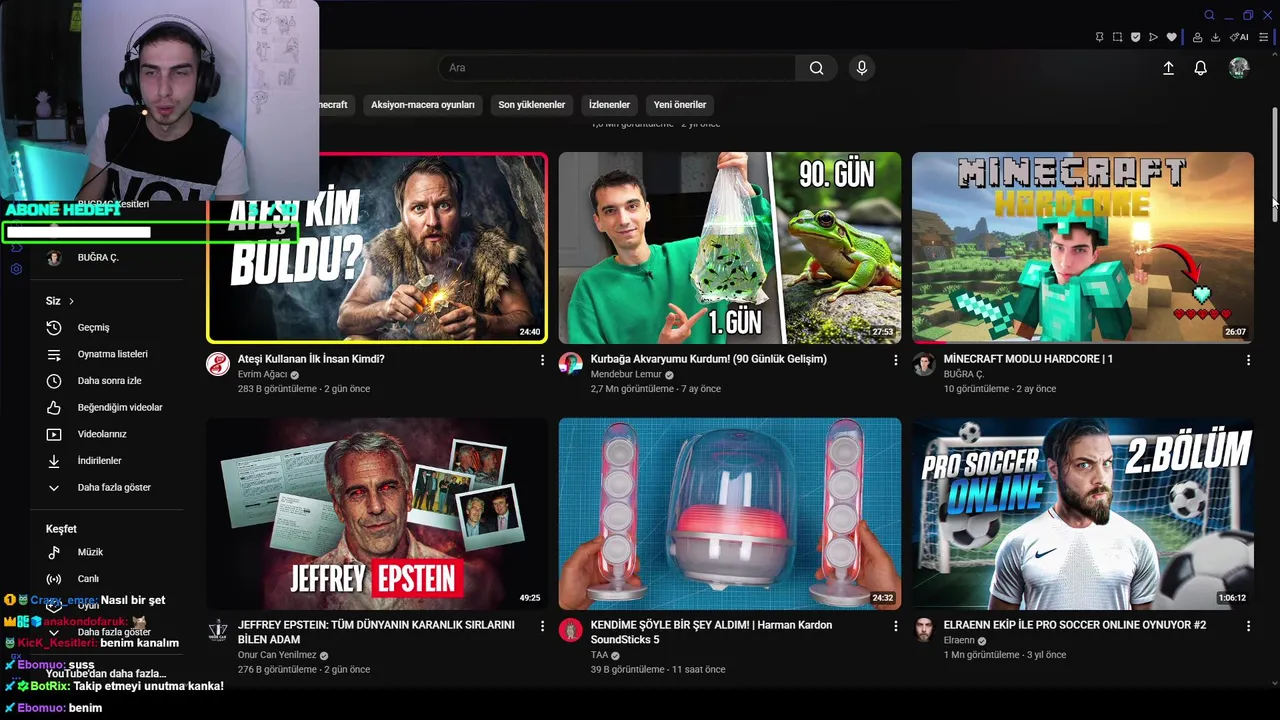Go to the Mendebur Lemur channel name
1280x720 pixels.
626,374
